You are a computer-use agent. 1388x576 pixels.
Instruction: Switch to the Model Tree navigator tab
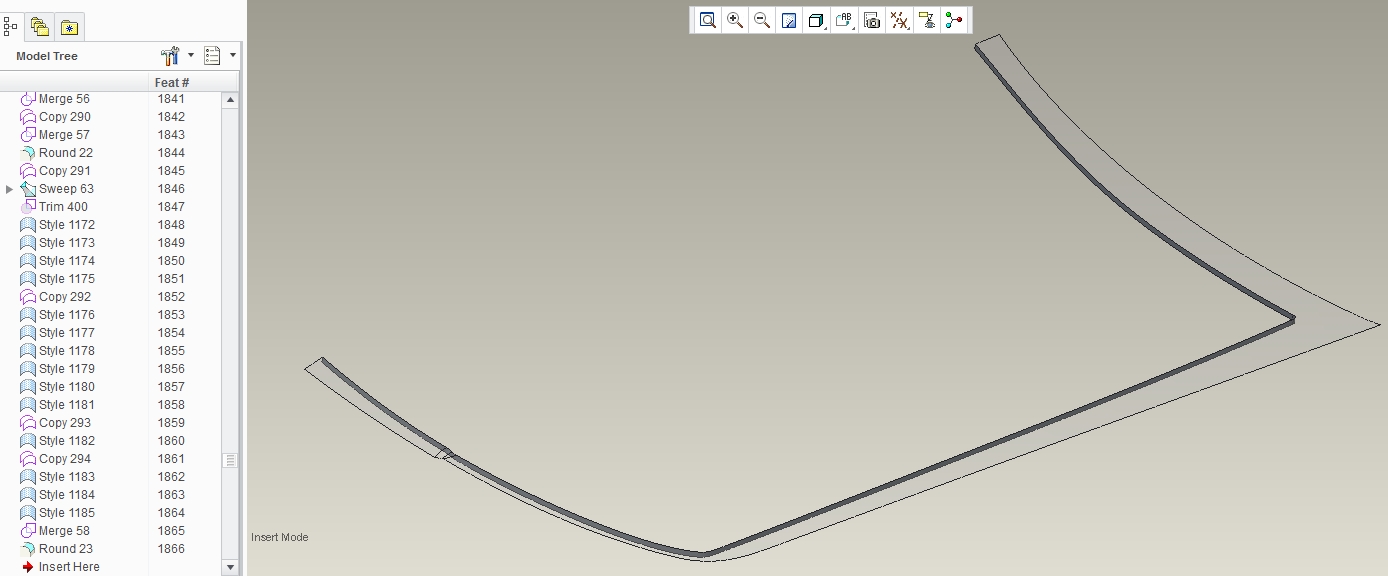coord(11,27)
